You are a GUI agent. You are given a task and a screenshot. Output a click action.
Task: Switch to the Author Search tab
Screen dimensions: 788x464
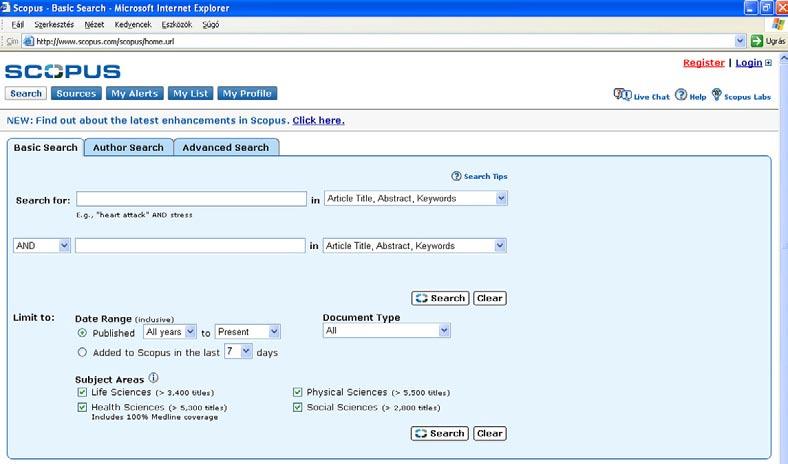point(128,147)
